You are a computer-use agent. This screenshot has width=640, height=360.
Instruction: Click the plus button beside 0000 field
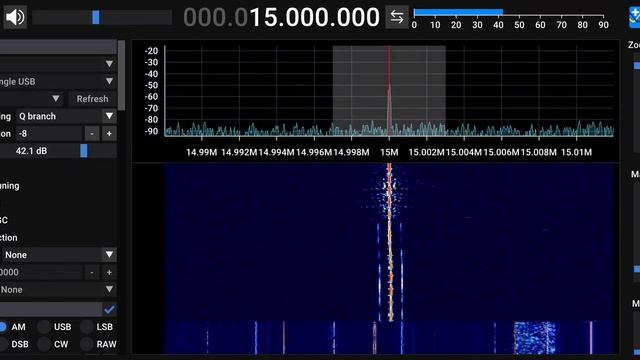(x=109, y=272)
